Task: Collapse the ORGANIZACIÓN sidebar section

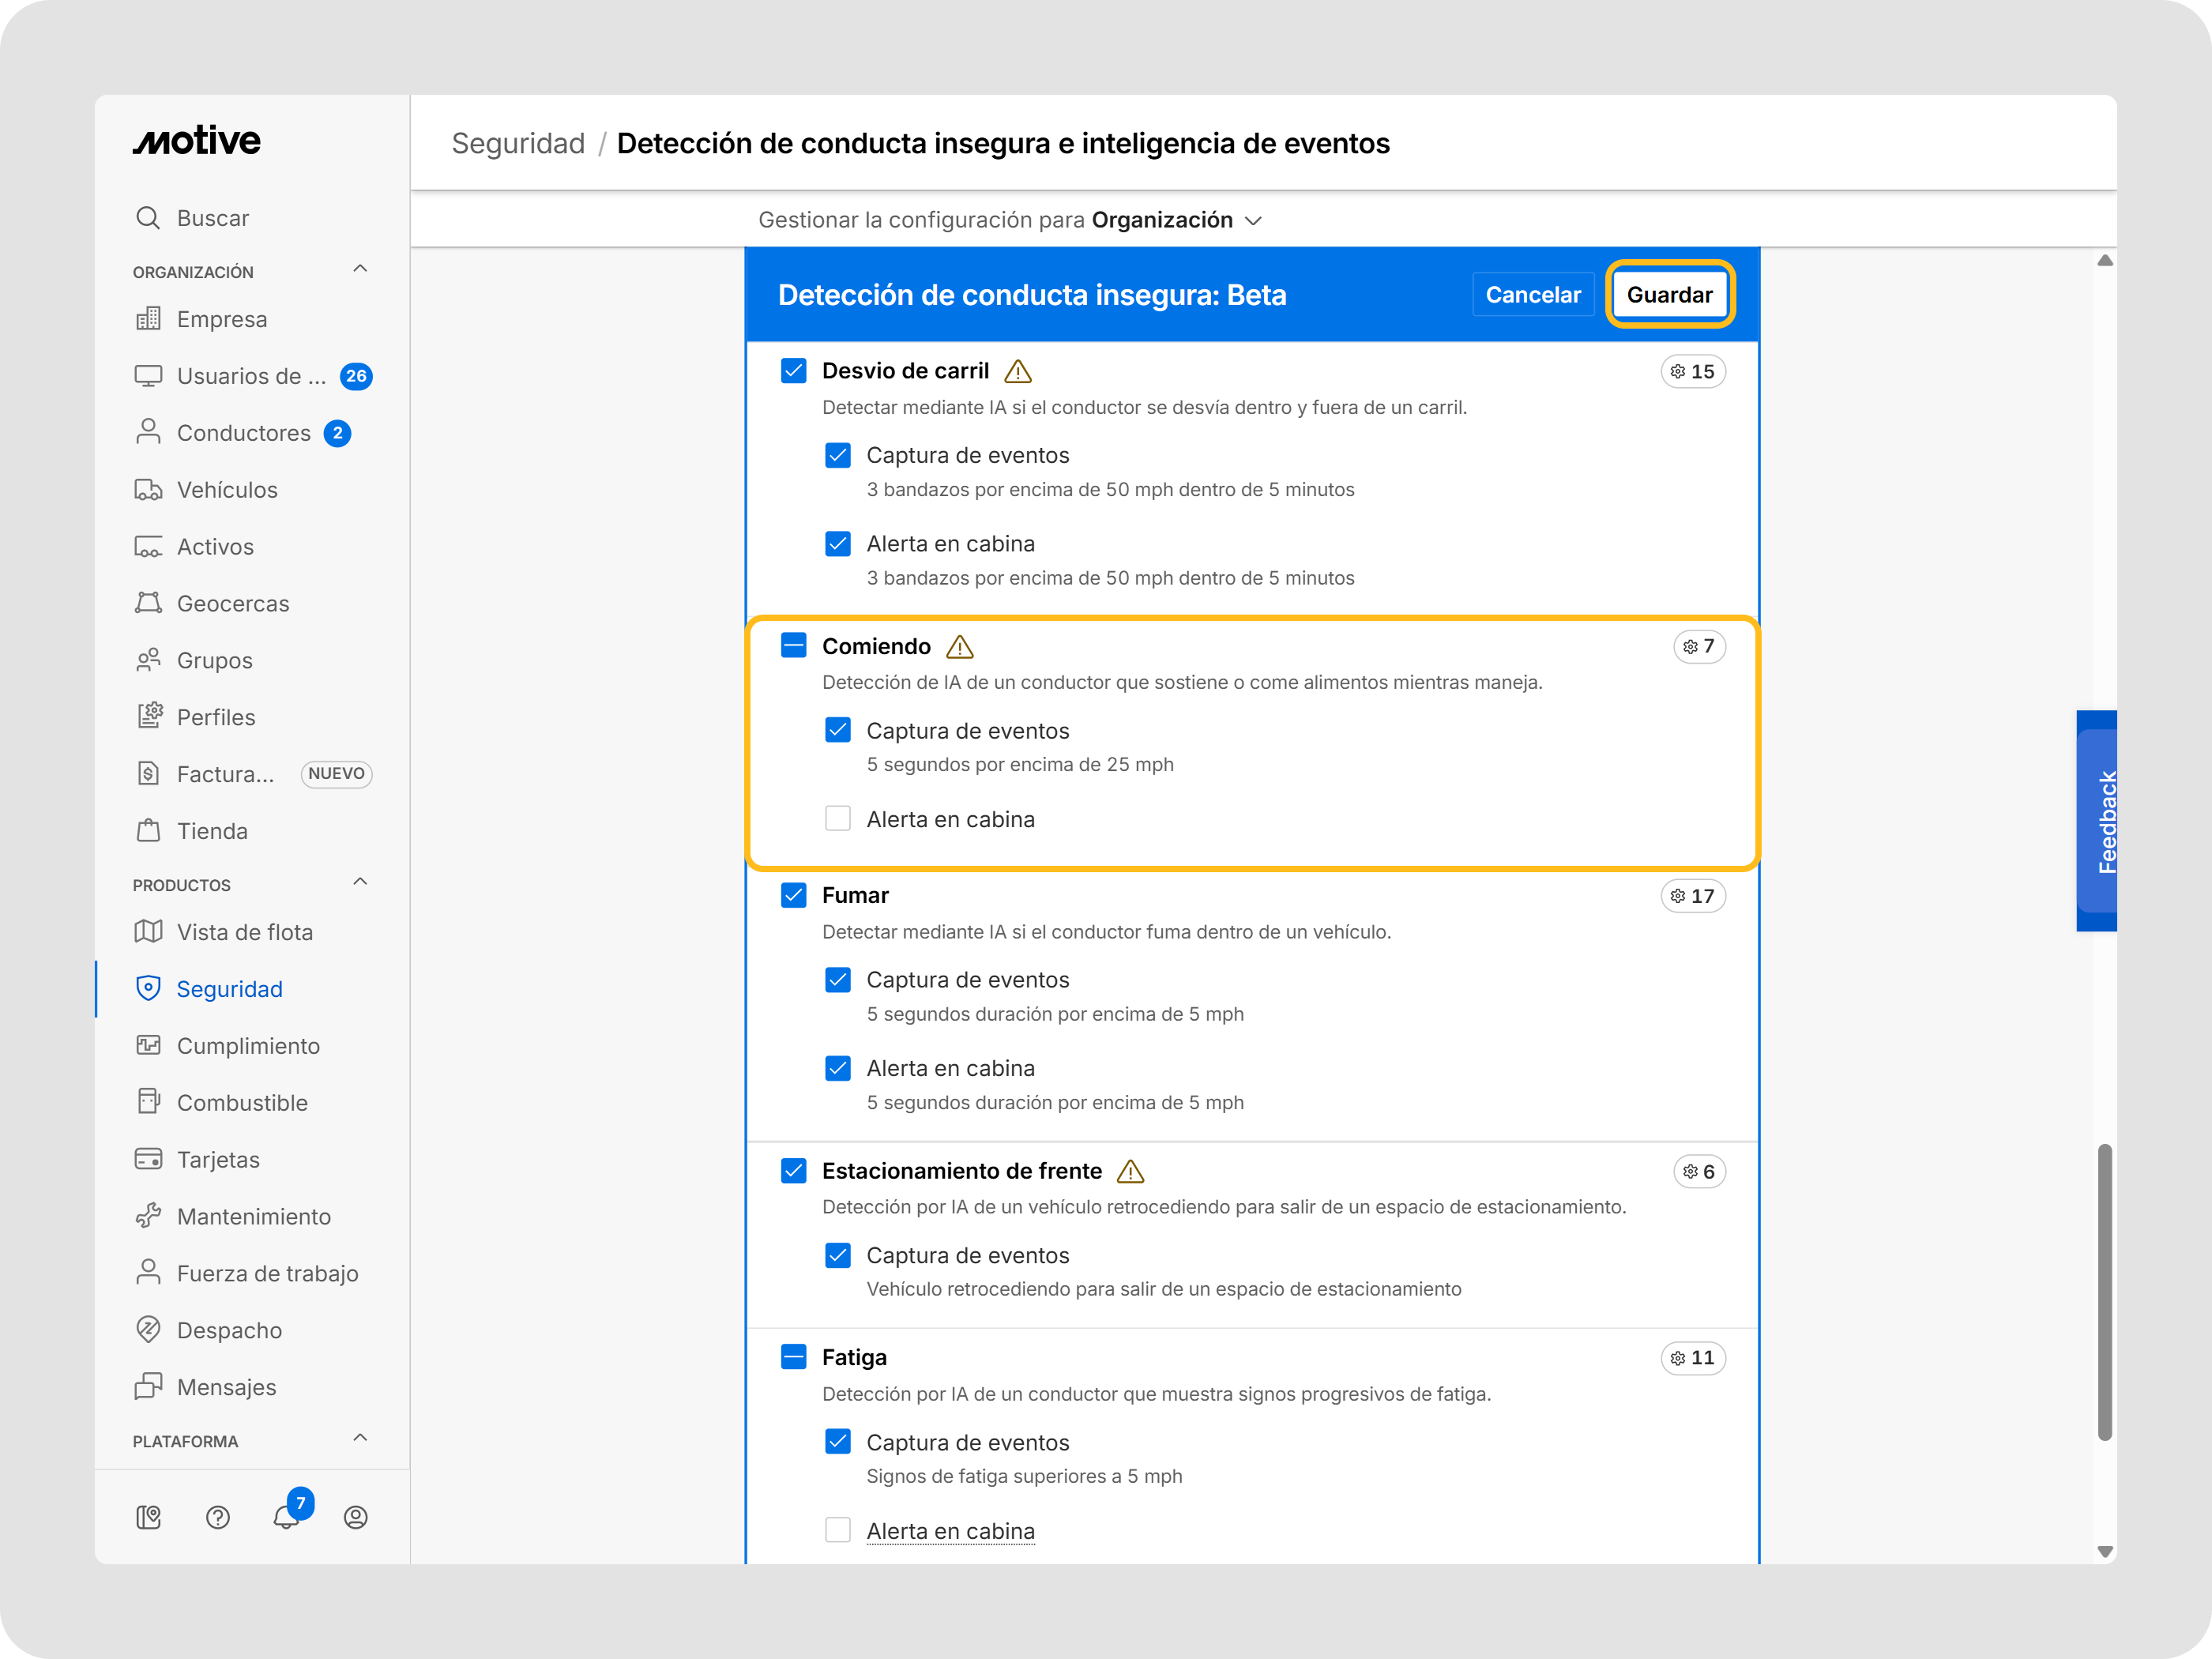Action: pos(360,269)
